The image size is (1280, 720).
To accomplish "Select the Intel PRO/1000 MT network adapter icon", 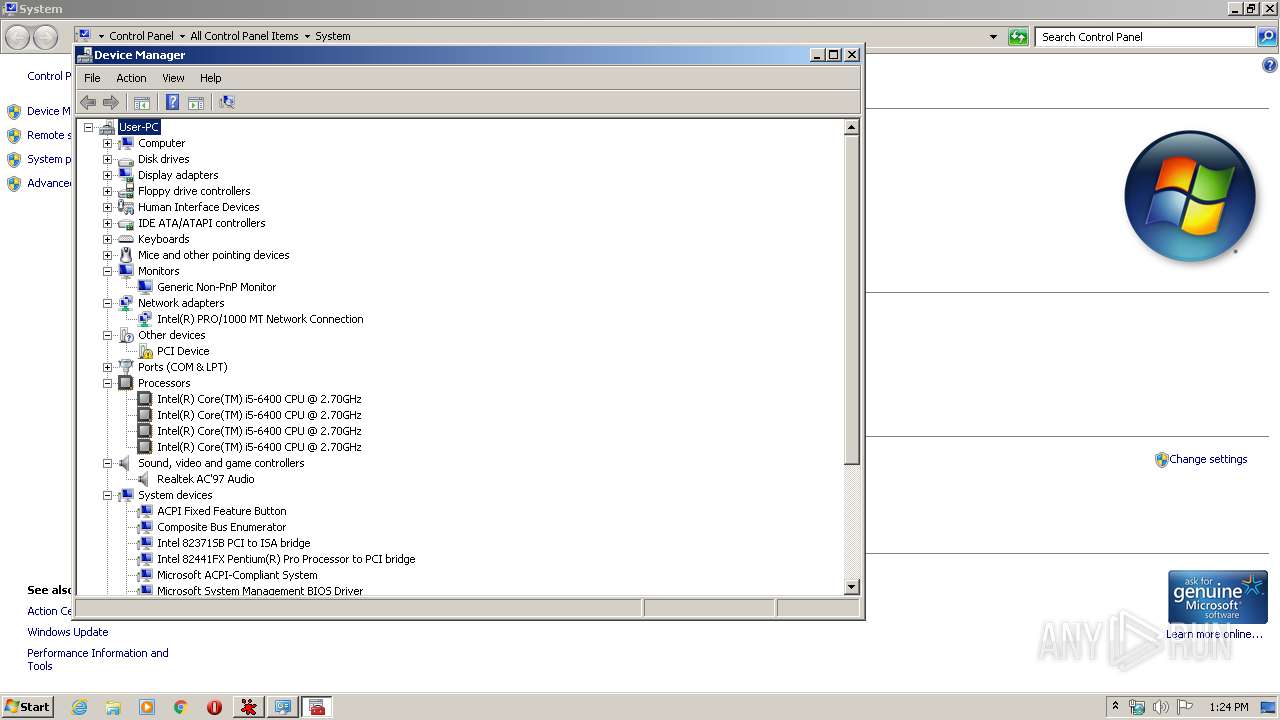I will tap(146, 319).
